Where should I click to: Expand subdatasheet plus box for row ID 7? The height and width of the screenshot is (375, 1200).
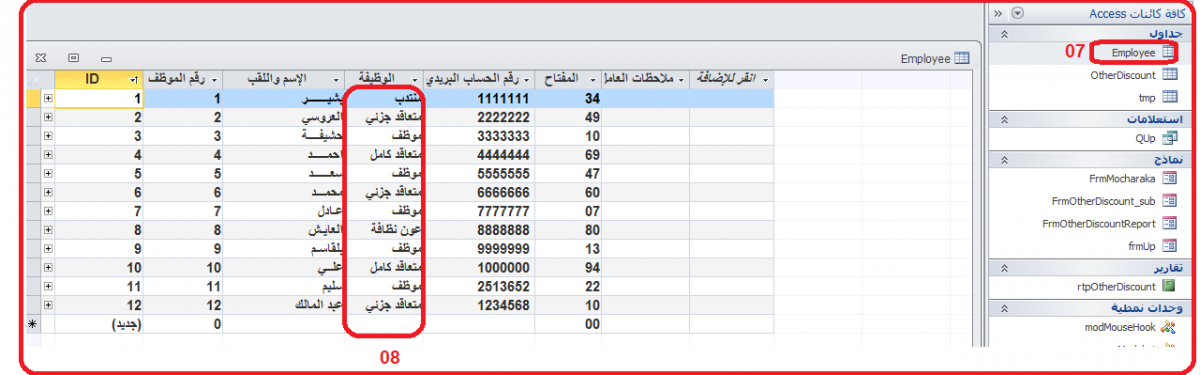coord(47,212)
